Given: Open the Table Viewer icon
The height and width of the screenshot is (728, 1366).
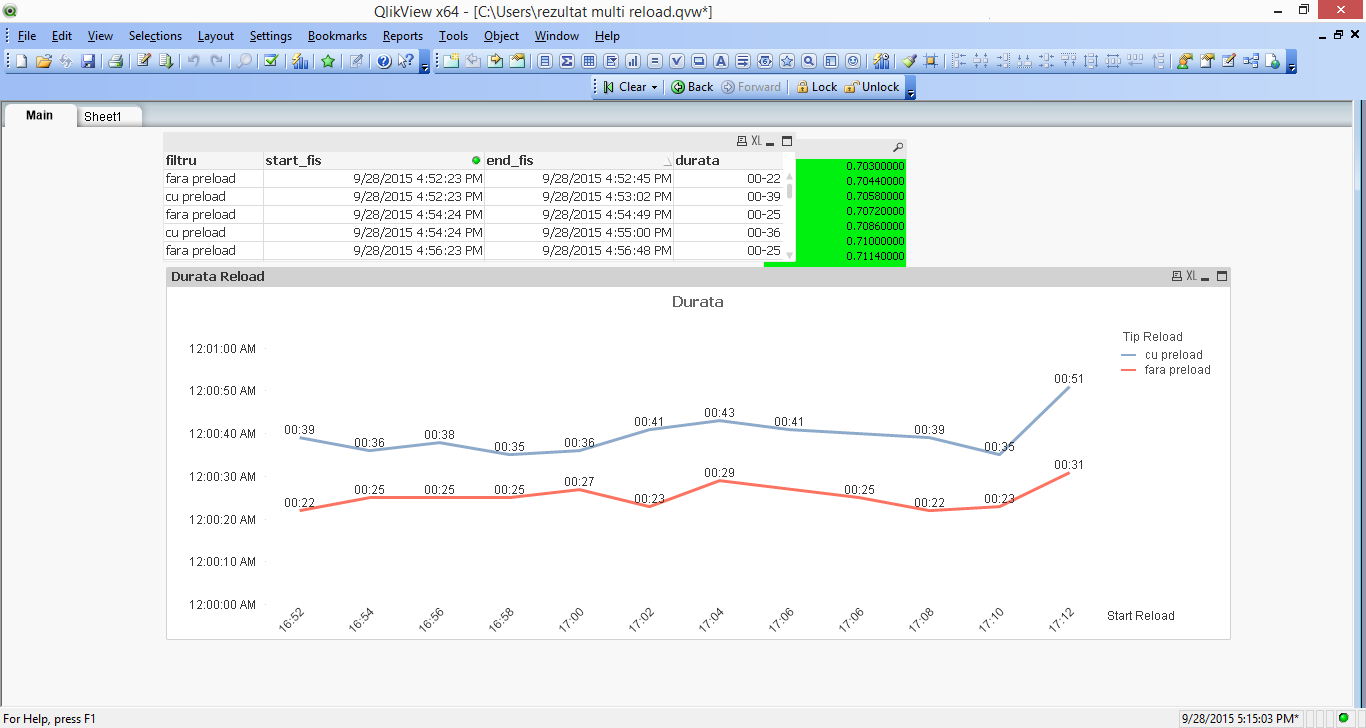Looking at the screenshot, I should click(x=1251, y=61).
